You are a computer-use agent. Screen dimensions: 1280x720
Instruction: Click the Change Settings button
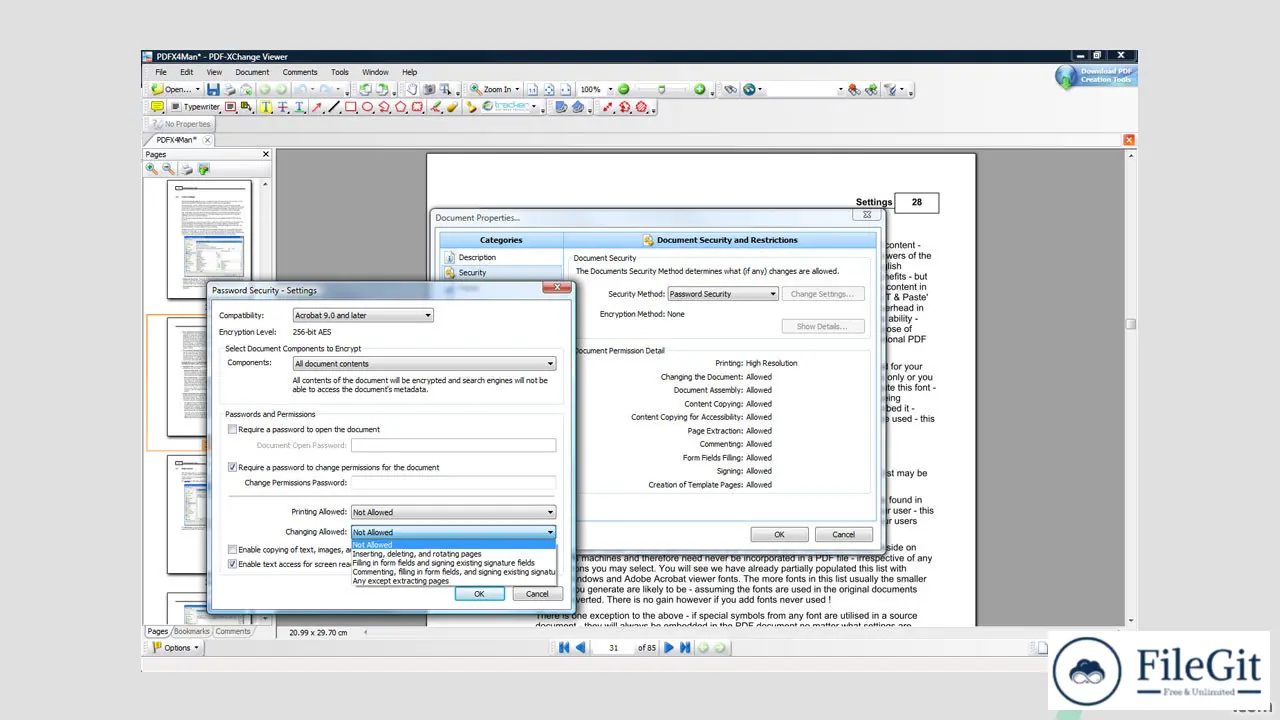coord(822,294)
